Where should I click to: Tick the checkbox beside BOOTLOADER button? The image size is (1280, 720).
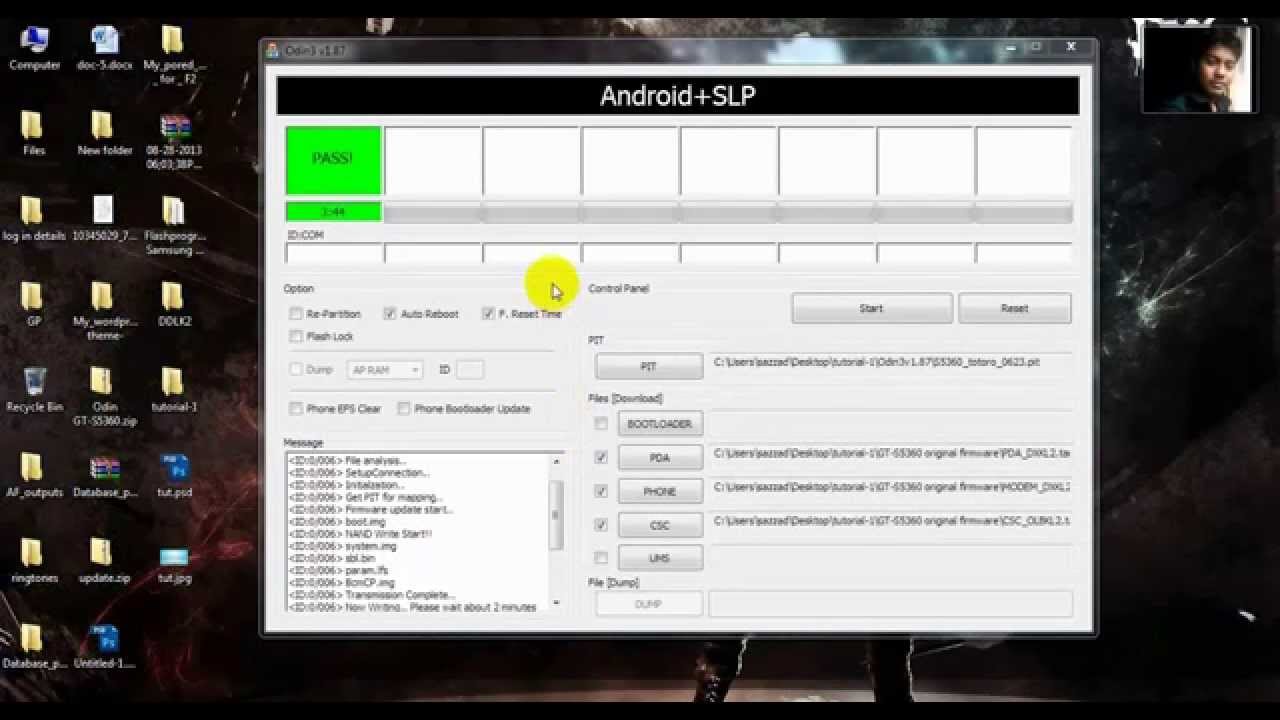pyautogui.click(x=601, y=424)
